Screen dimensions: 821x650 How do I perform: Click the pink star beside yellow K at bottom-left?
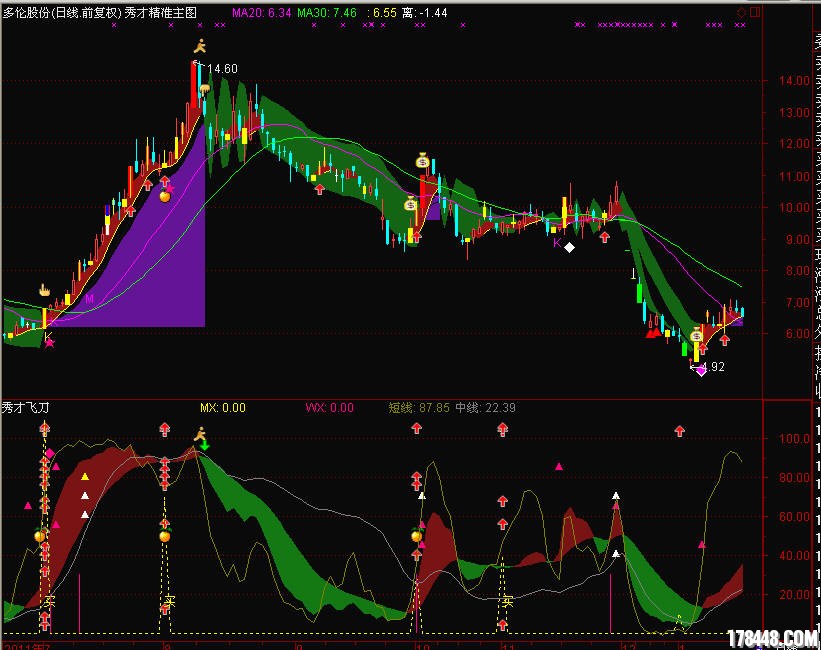click(x=50, y=343)
